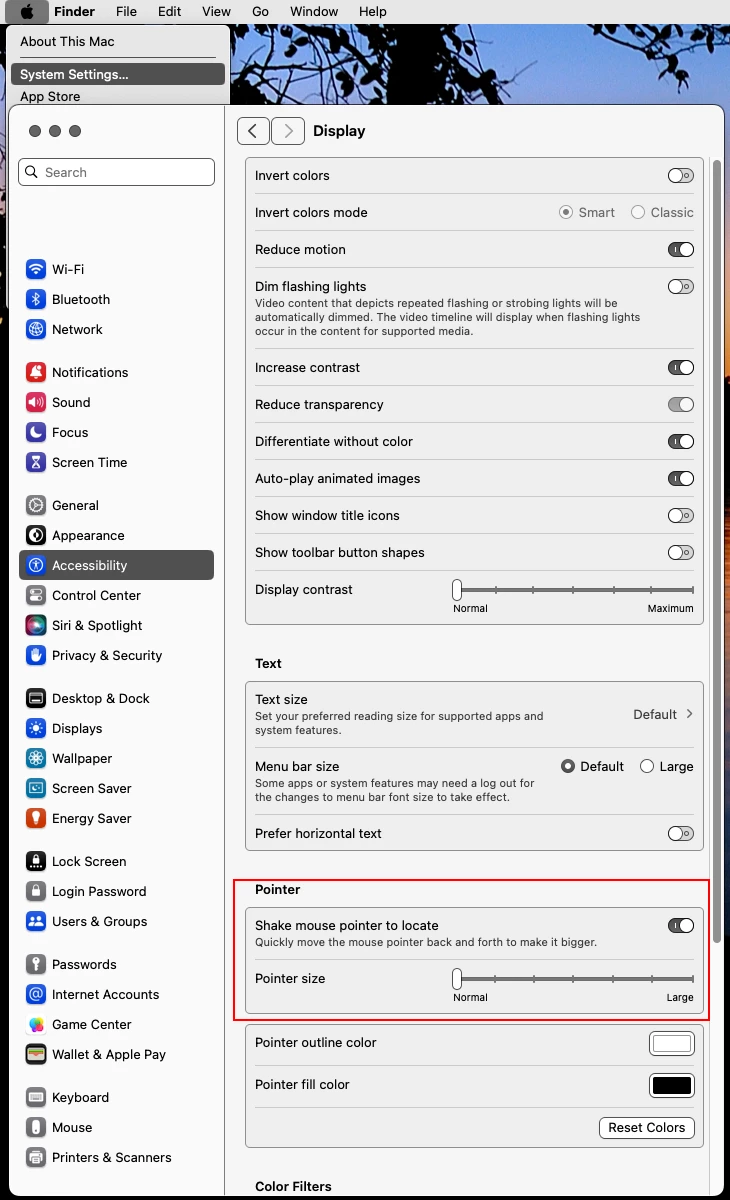The height and width of the screenshot is (1200, 730).
Task: Select the Control Center icon
Action: [x=36, y=595]
